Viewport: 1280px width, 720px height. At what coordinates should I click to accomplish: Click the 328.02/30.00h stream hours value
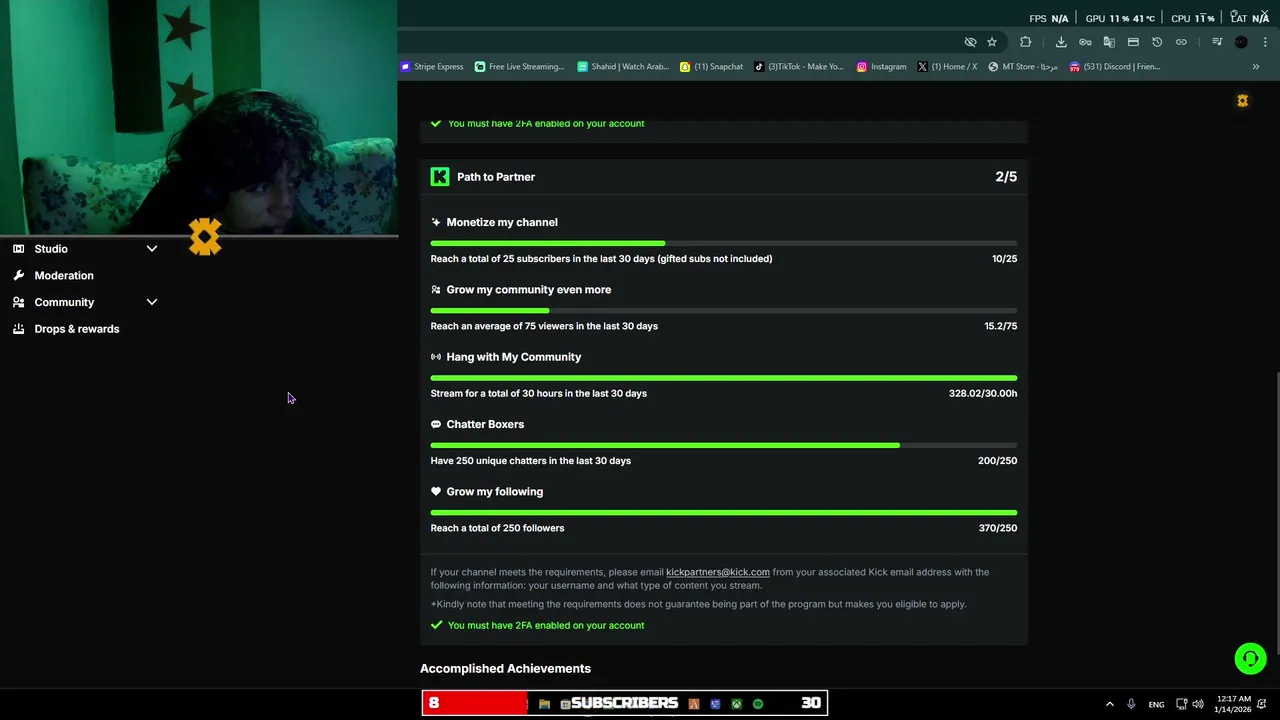click(983, 394)
